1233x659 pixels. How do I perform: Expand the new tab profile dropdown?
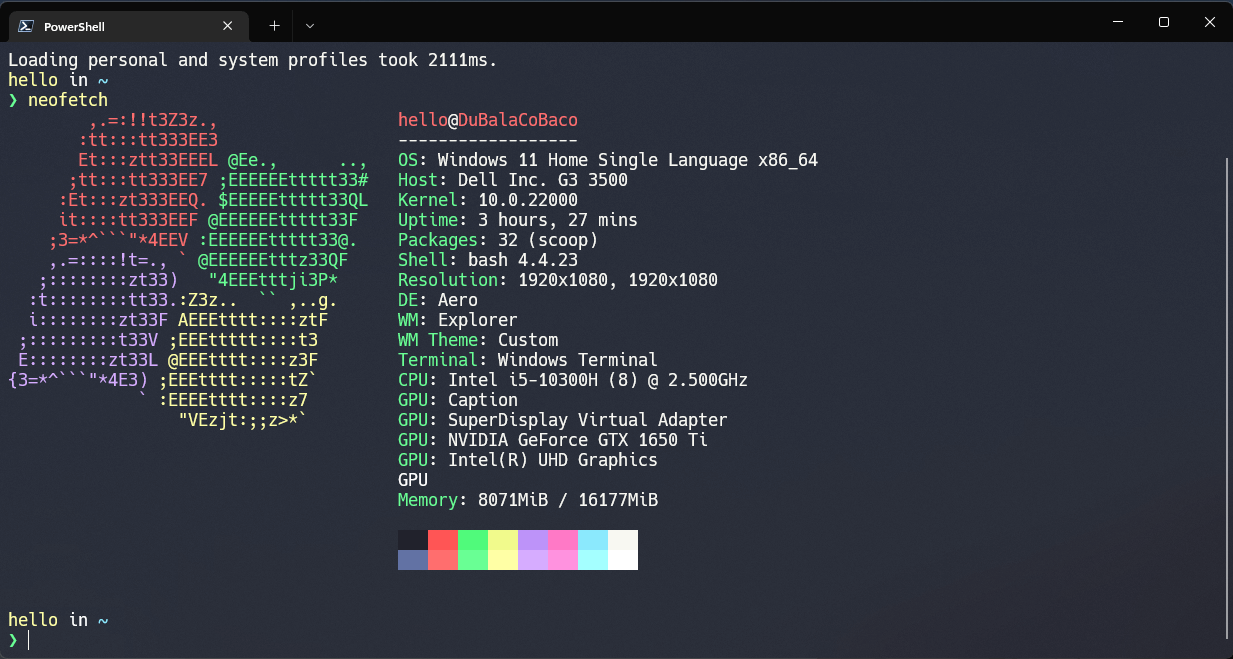coord(309,26)
